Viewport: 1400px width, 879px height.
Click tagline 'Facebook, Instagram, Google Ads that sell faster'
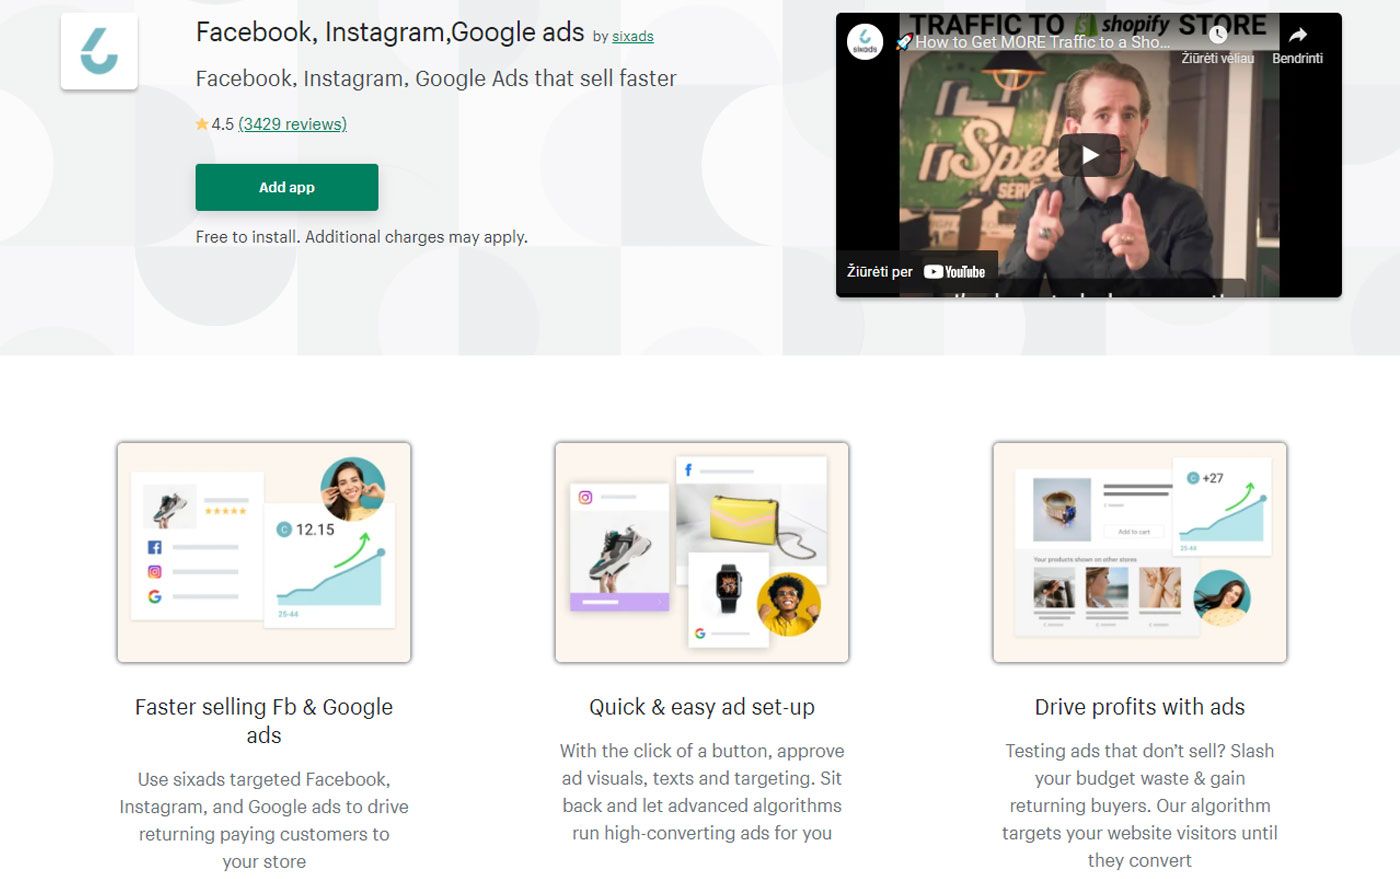pyautogui.click(x=436, y=79)
